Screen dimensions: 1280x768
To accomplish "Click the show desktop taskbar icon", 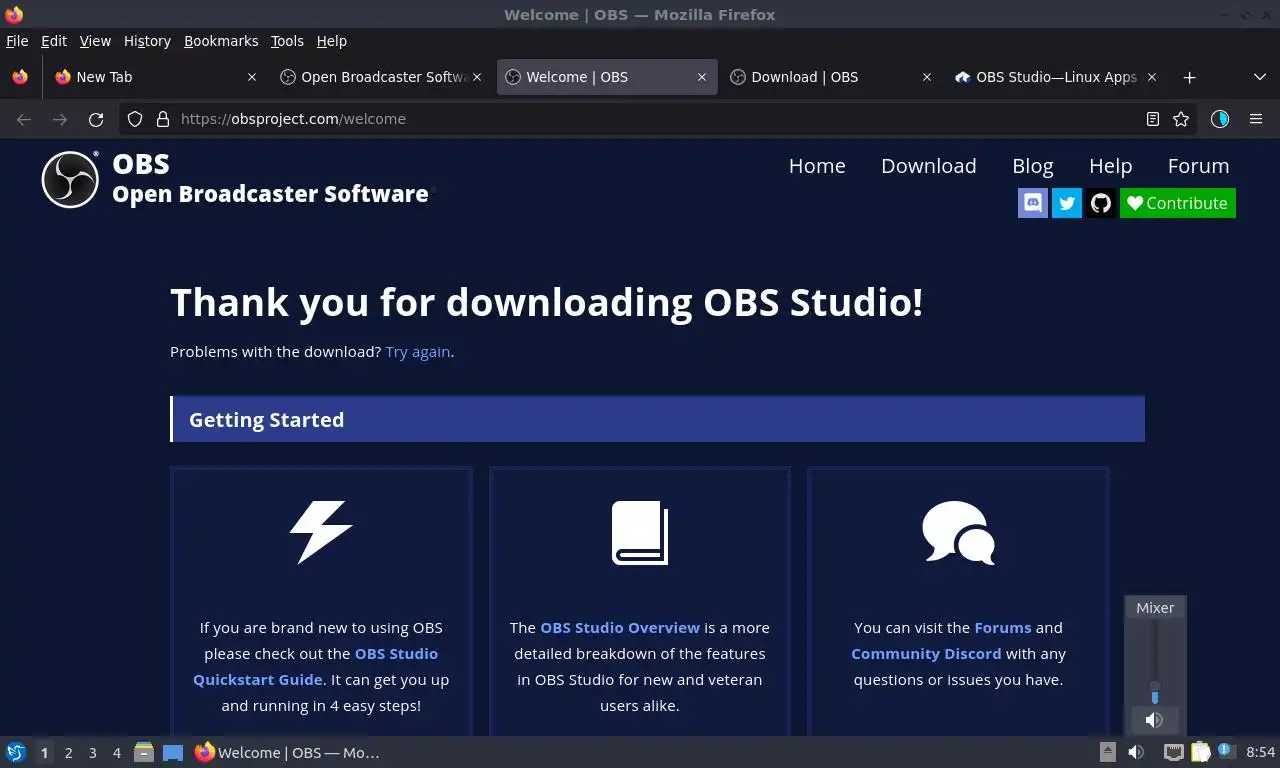I will coord(173,752).
